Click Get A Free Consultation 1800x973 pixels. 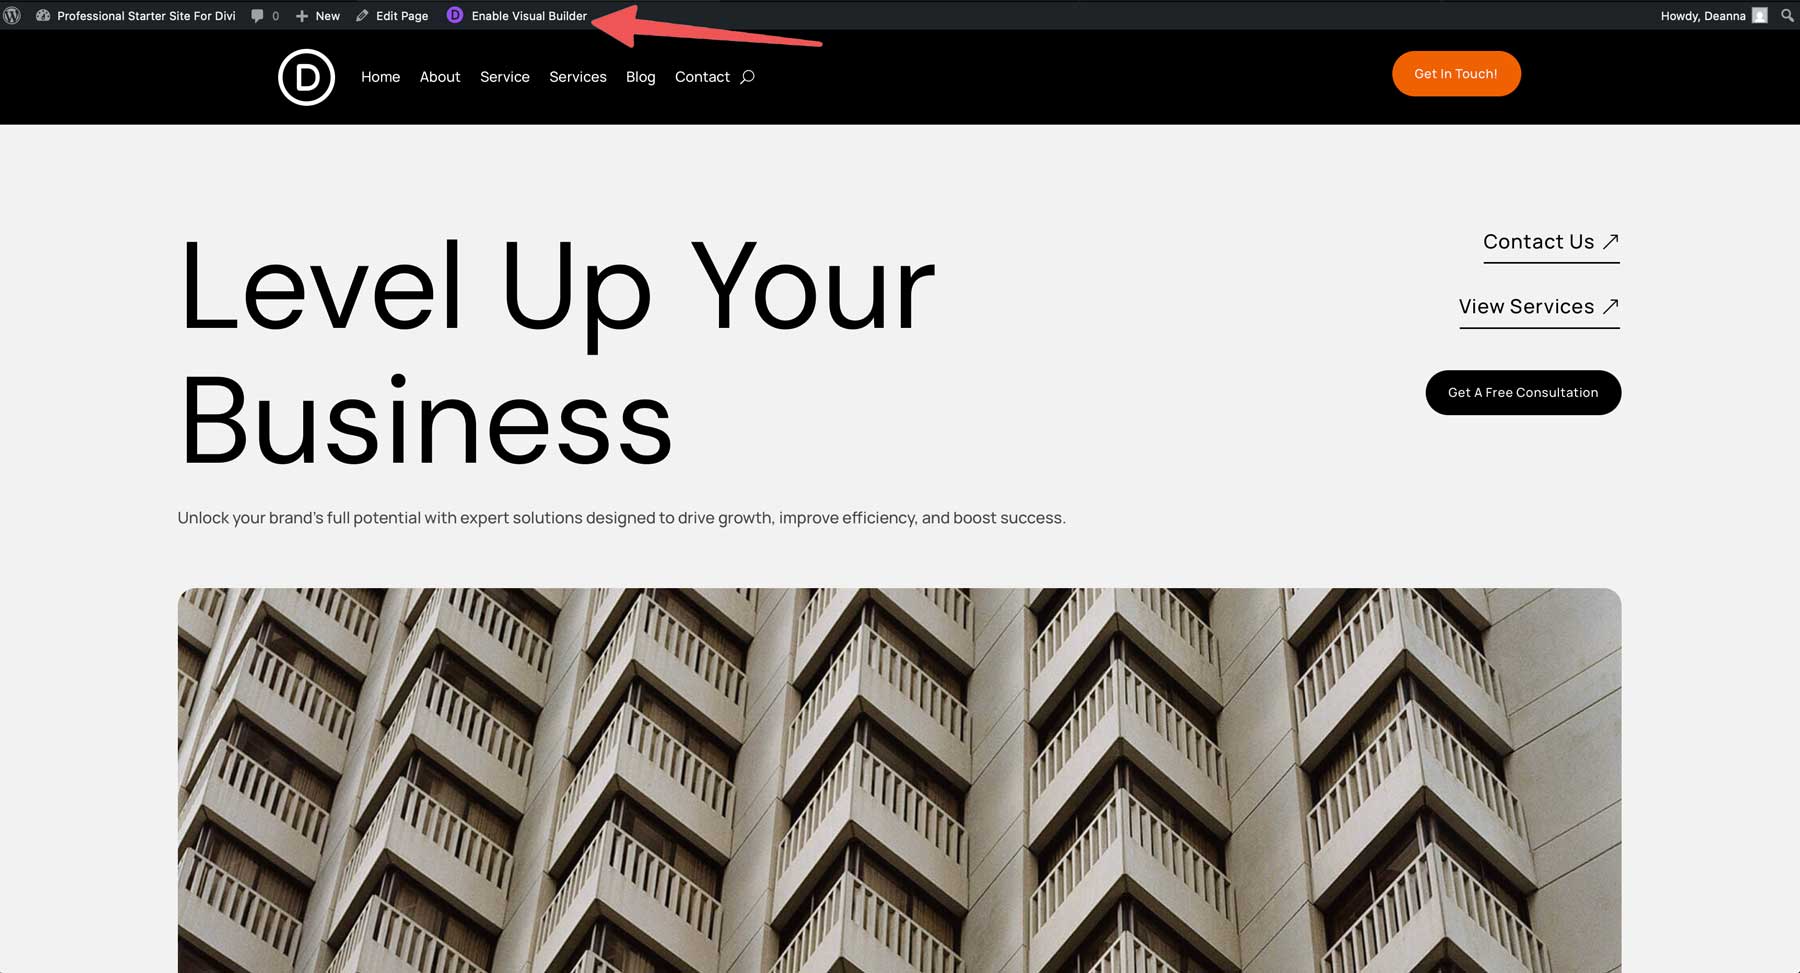1522,392
